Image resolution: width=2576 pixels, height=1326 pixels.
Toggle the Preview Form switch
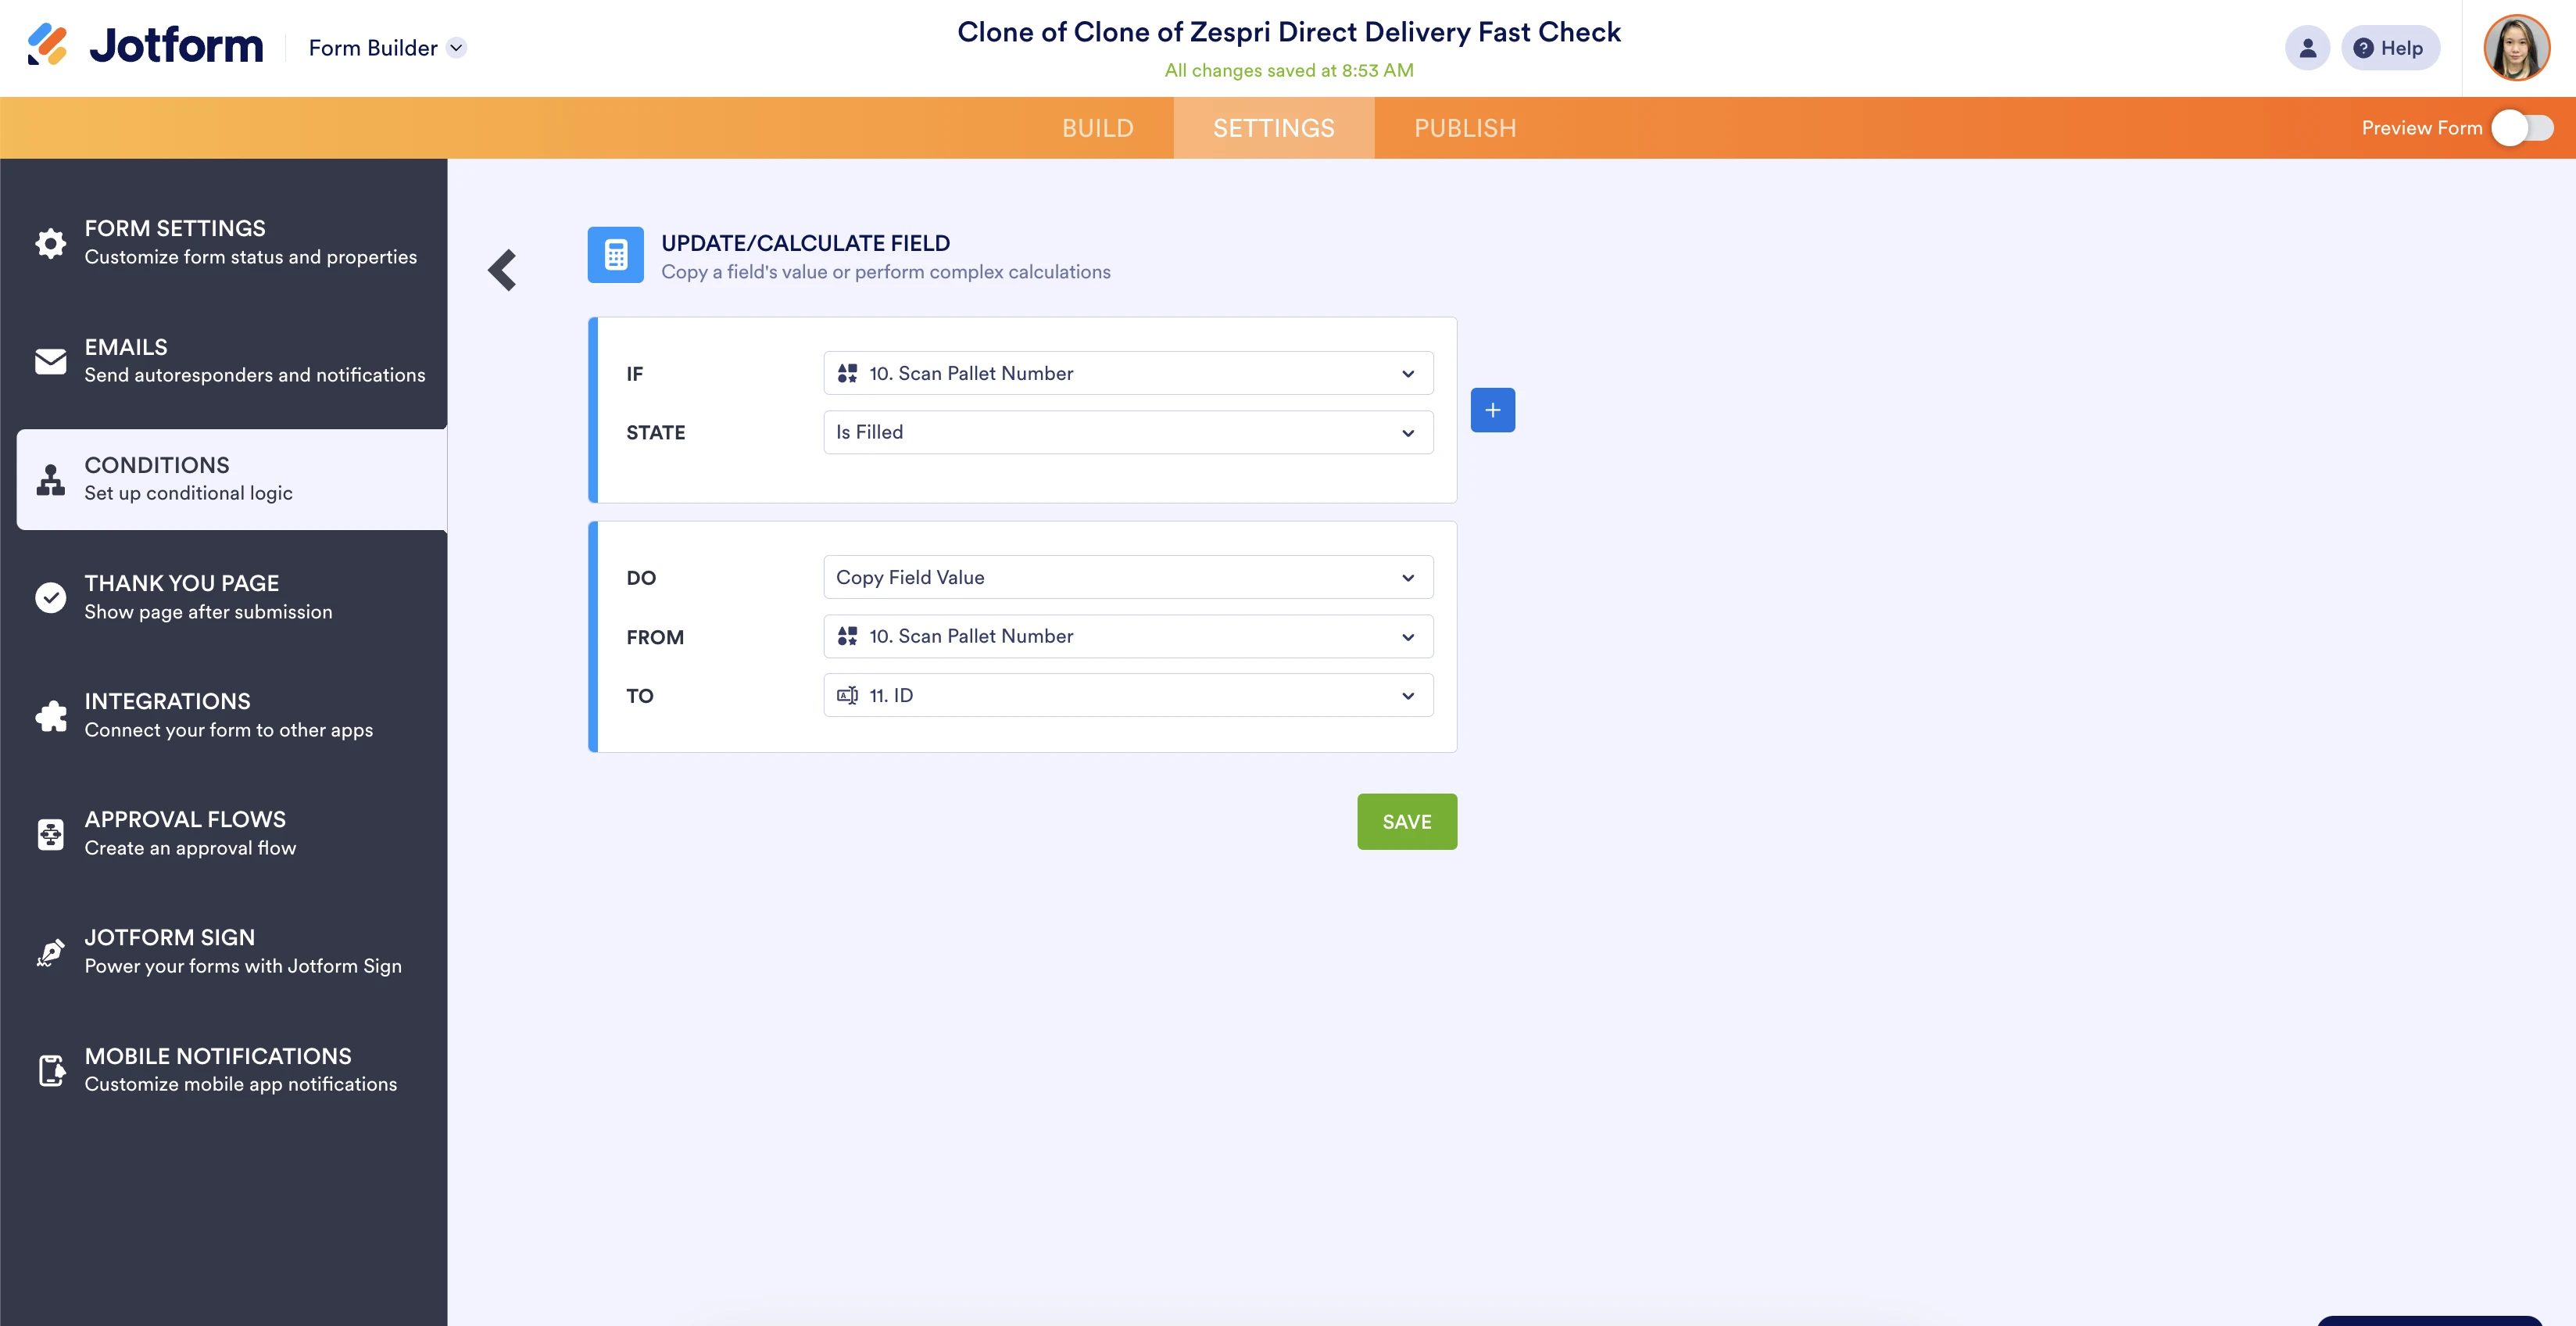pyautogui.click(x=2522, y=128)
